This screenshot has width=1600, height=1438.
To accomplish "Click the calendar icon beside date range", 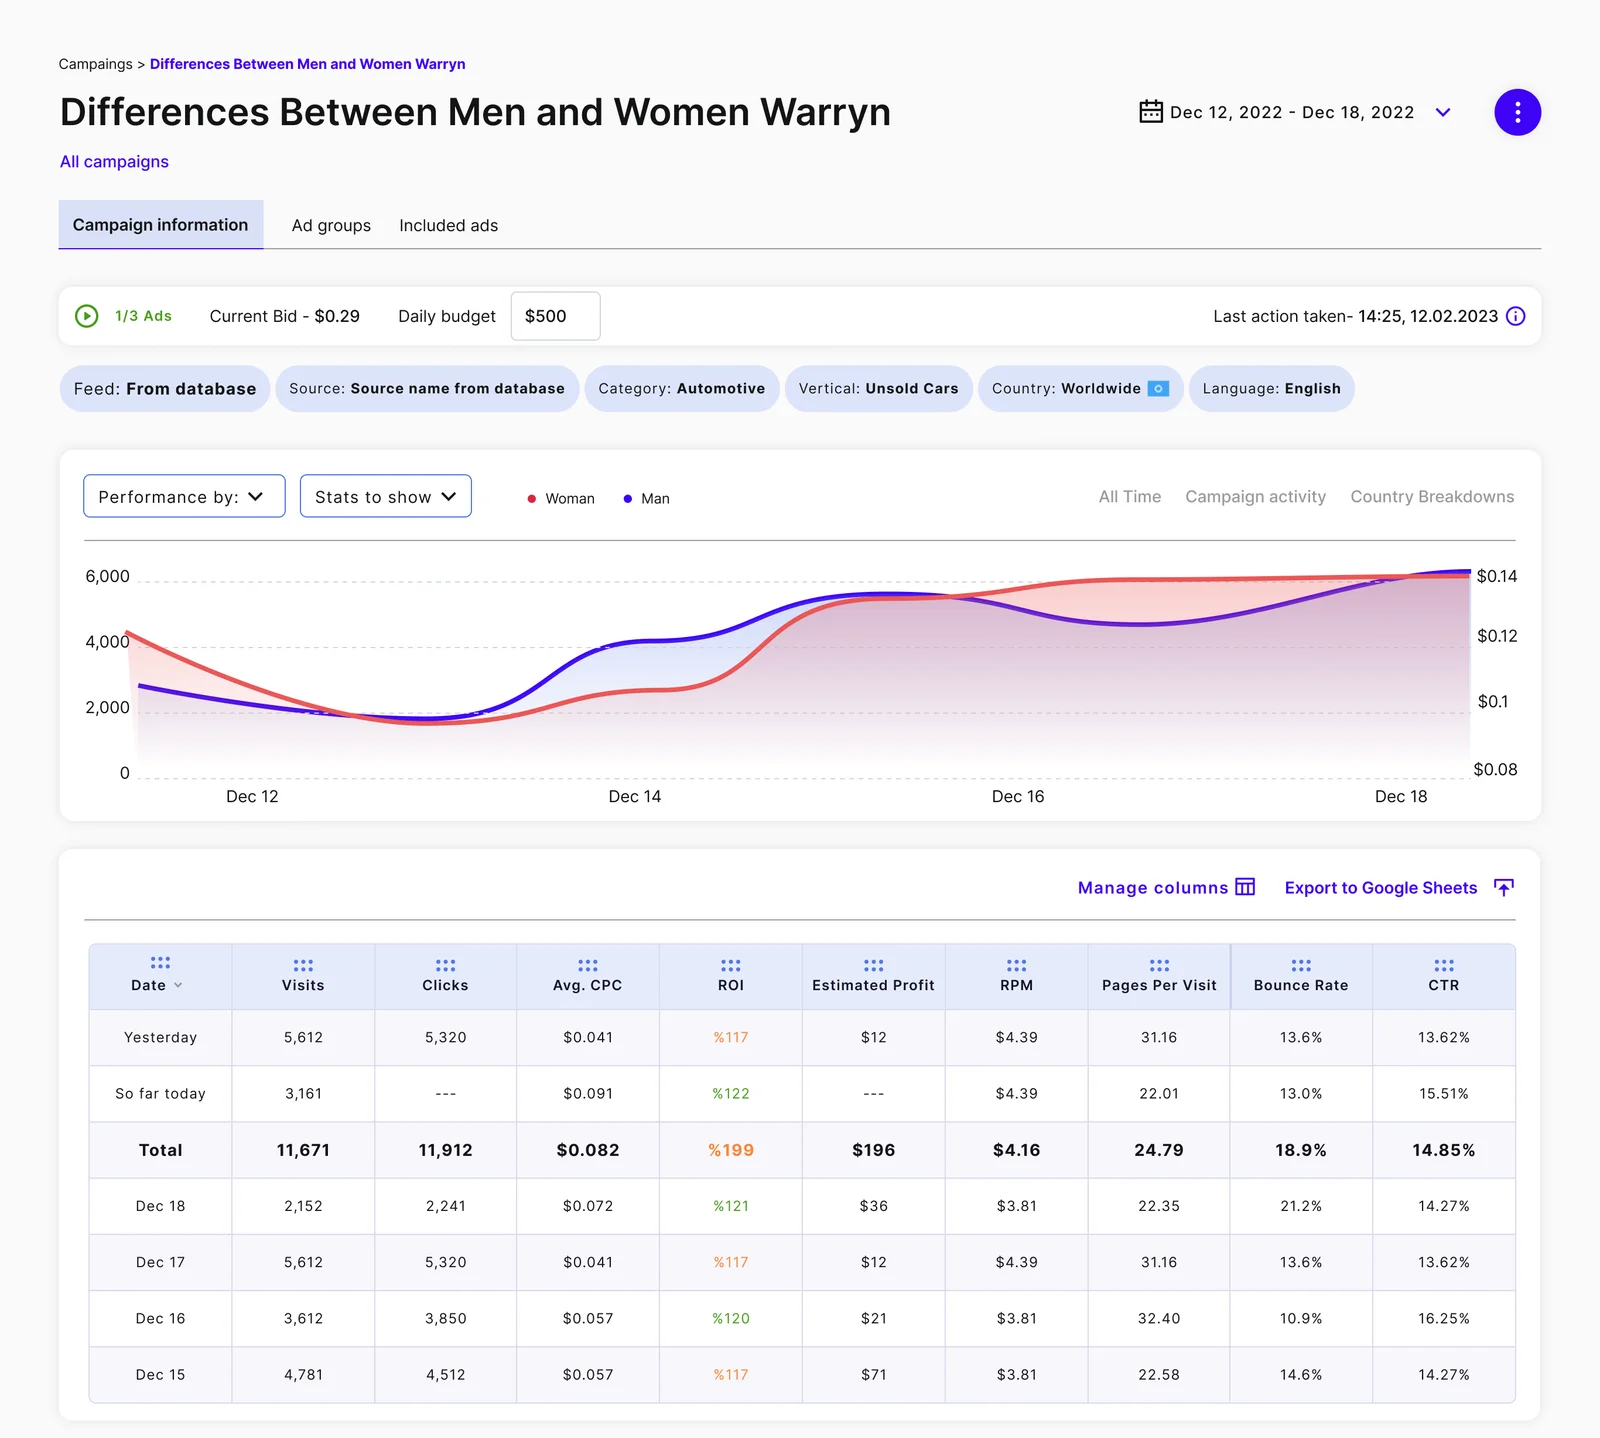I will point(1151,111).
